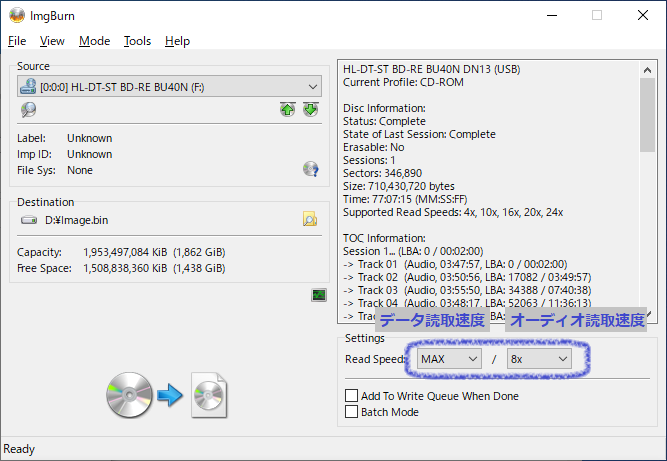This screenshot has width=667, height=461.
Task: Enable Add To Write Queue When Done
Action: point(432,396)
